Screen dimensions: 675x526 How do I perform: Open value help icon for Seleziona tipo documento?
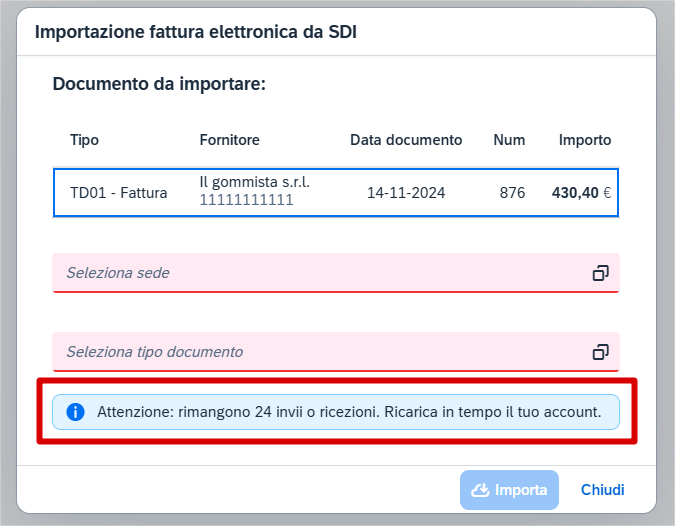tap(601, 352)
